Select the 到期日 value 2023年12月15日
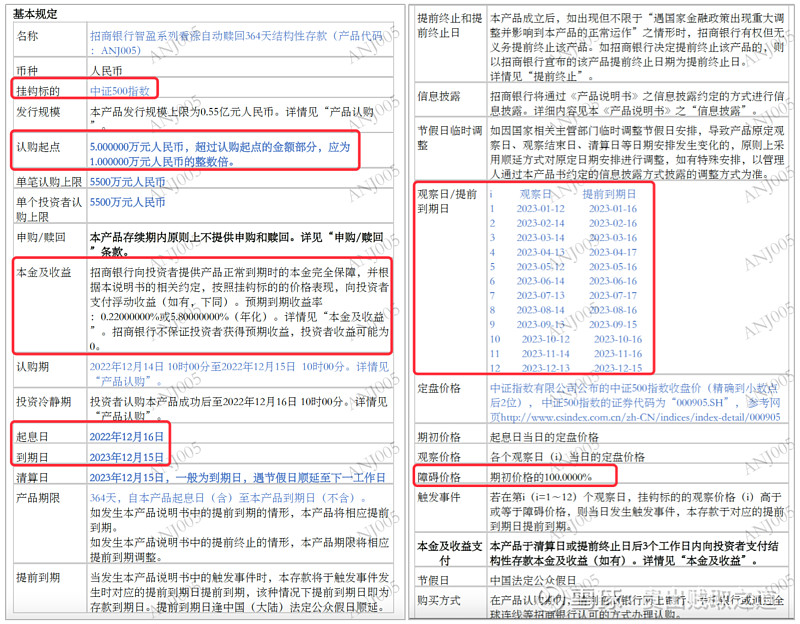This screenshot has height=624, width=800. (127, 457)
